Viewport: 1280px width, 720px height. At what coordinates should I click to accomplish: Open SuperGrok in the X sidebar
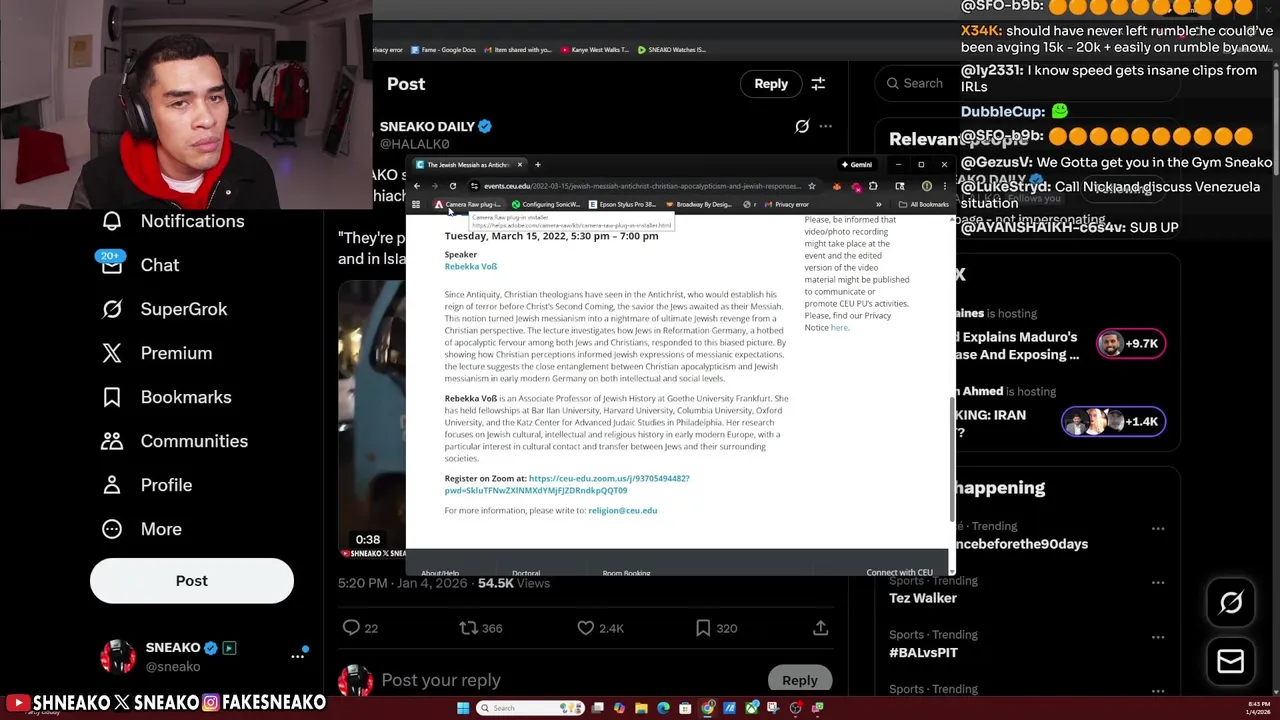[164, 309]
